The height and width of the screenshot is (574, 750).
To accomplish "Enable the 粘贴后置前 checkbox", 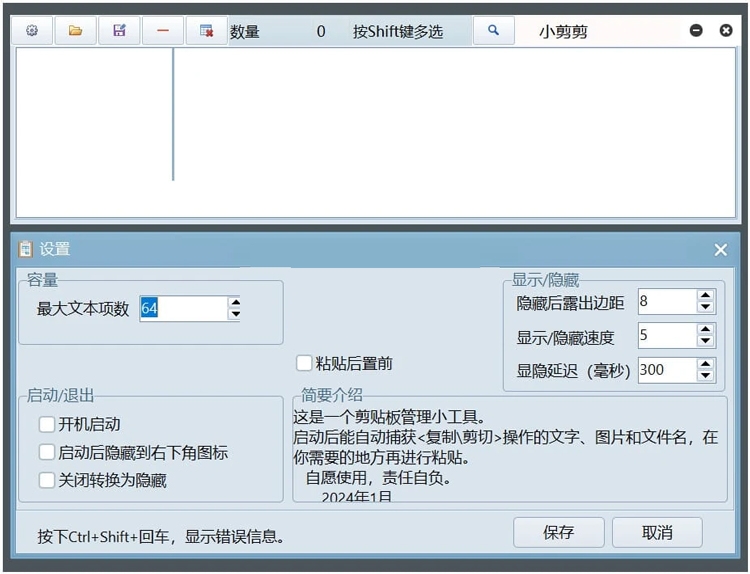I will (x=304, y=364).
